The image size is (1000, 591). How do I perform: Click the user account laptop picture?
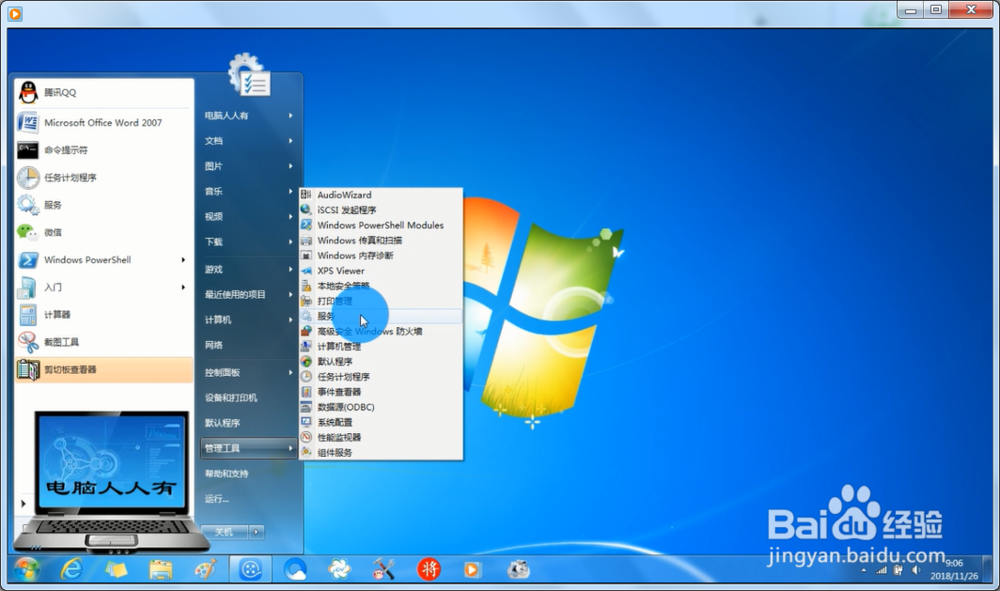[x=110, y=482]
